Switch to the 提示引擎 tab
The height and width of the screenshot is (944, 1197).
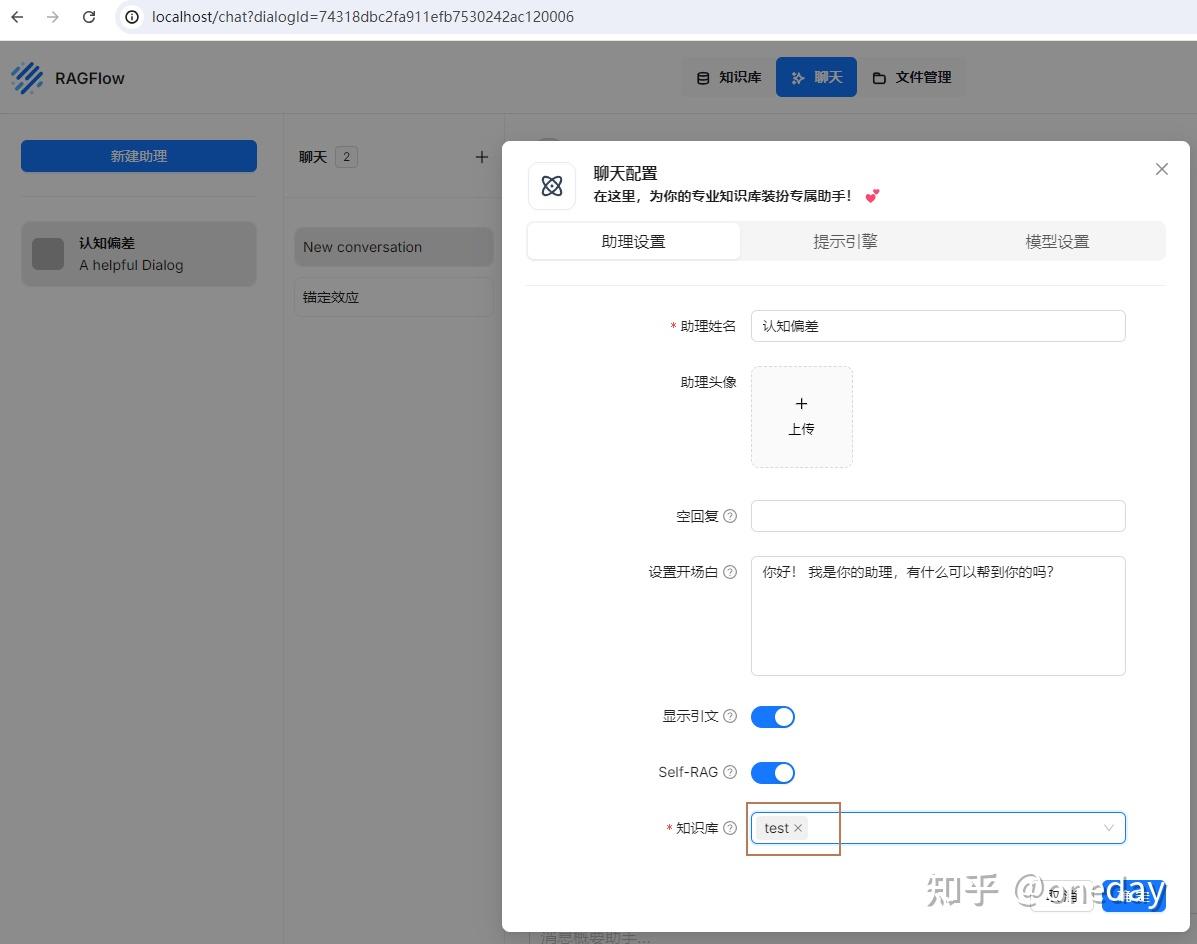coord(845,240)
